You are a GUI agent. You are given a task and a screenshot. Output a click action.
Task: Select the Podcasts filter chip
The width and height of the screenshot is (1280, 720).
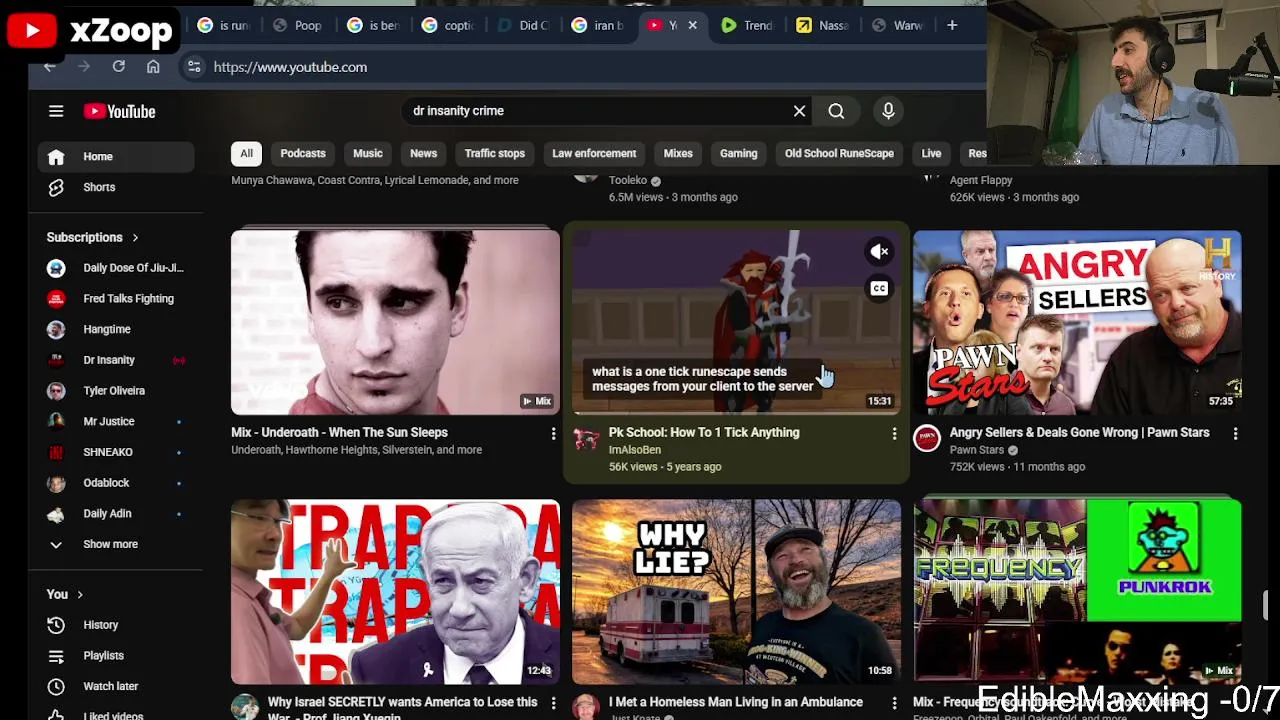(303, 153)
